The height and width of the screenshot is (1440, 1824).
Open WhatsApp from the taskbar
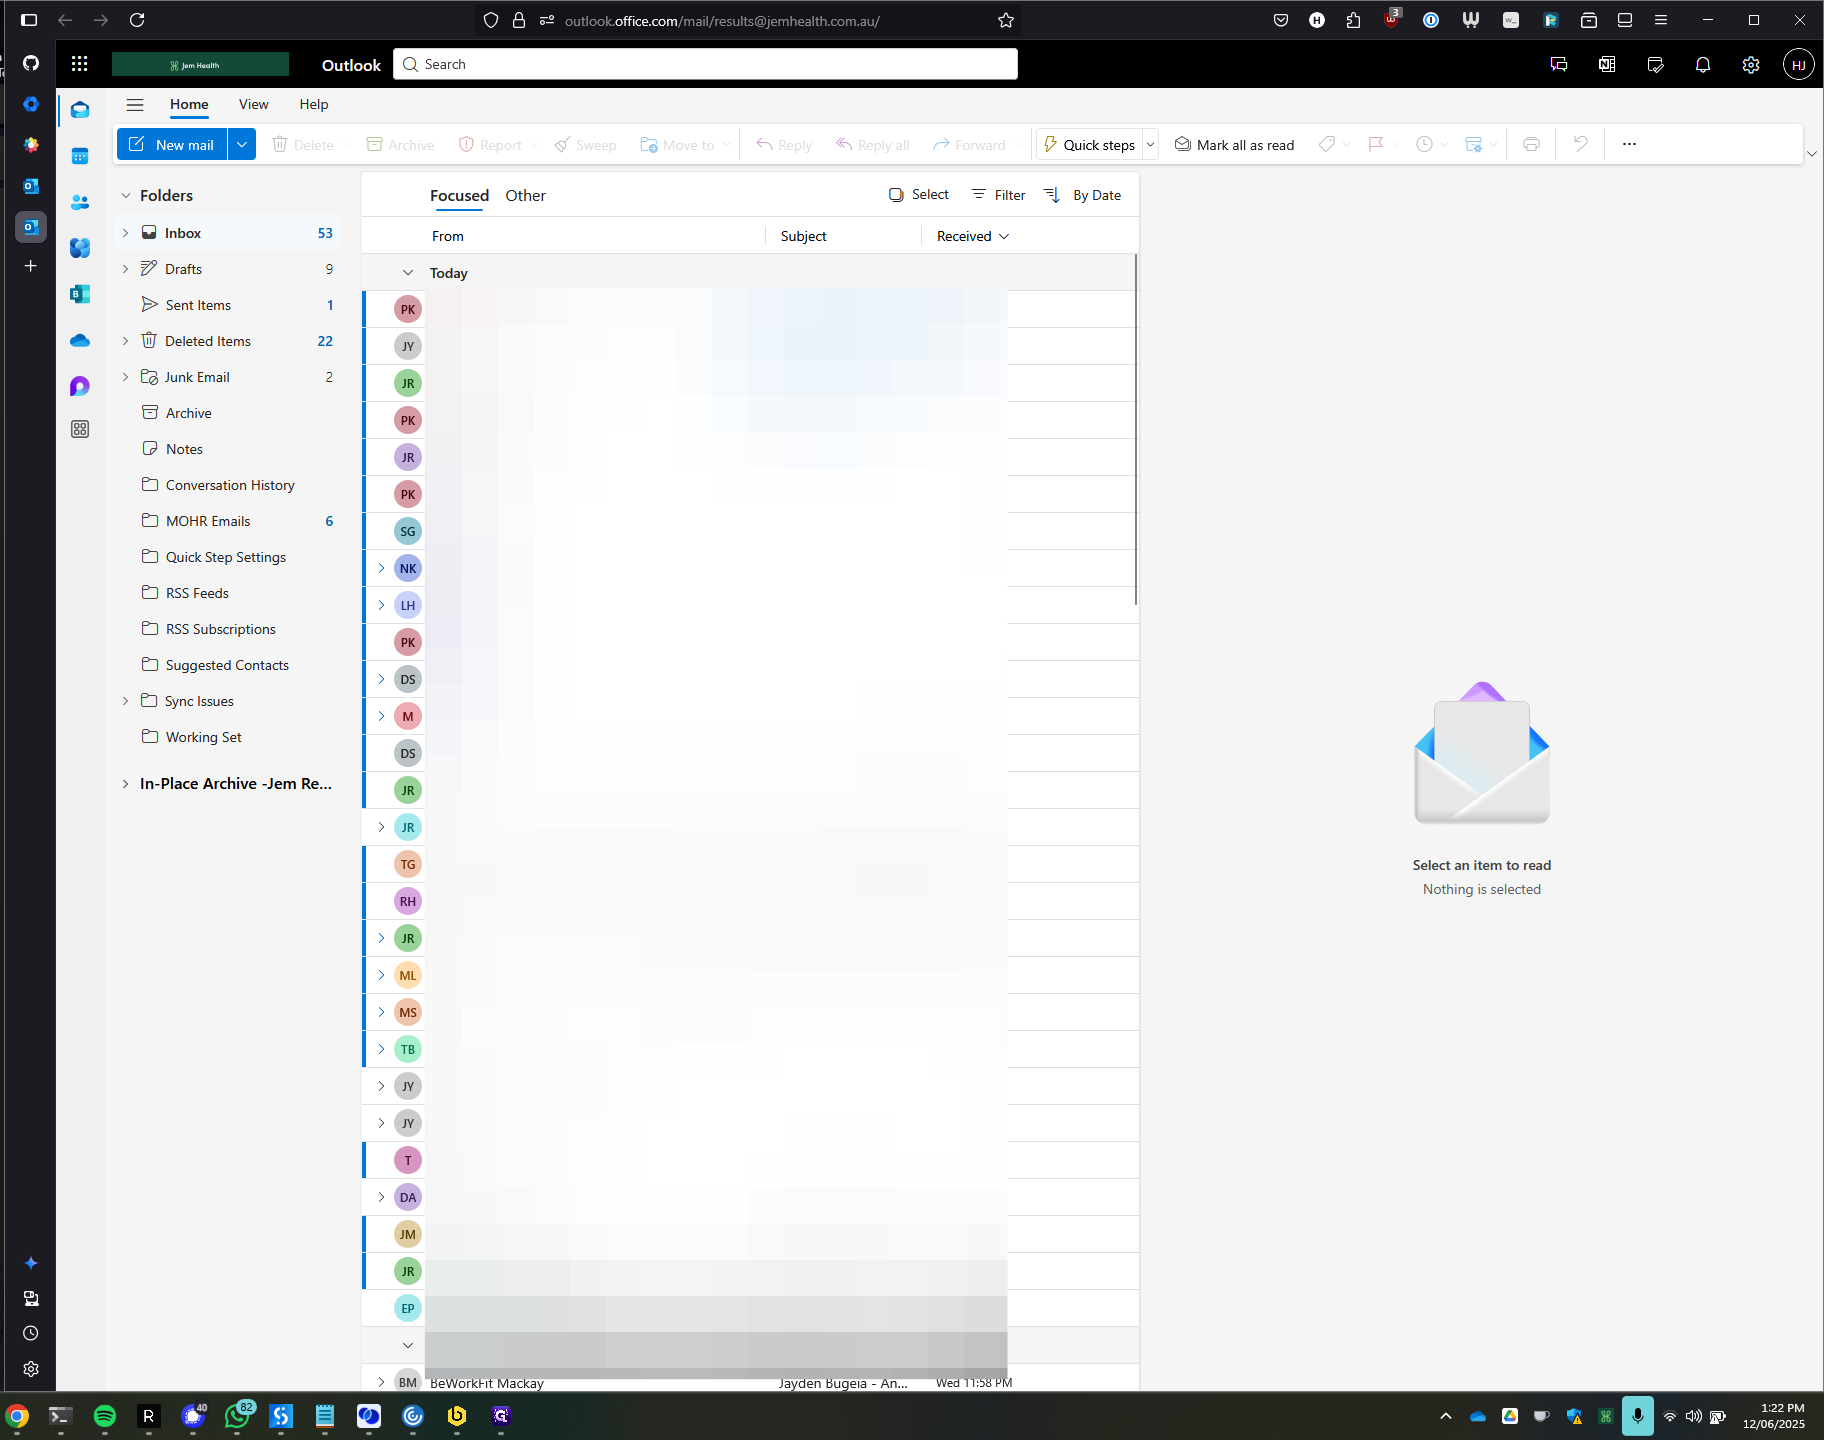(237, 1416)
